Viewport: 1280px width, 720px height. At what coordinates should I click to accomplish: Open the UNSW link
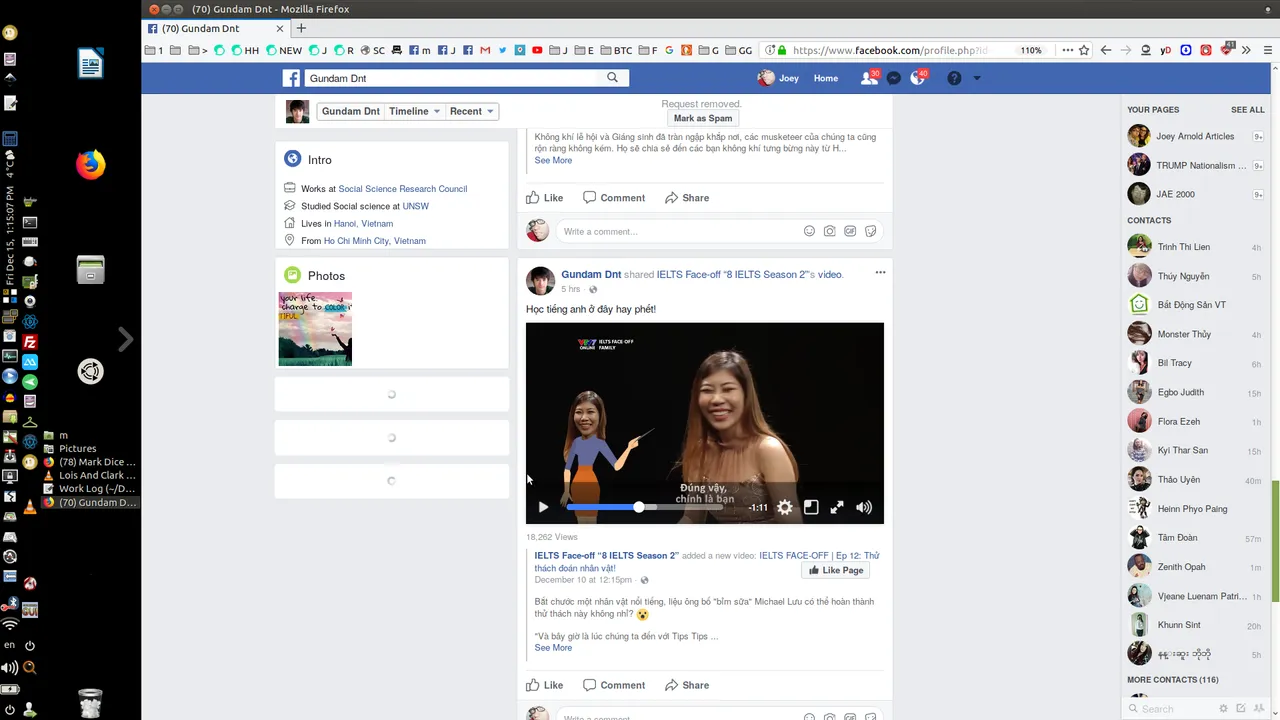415,206
